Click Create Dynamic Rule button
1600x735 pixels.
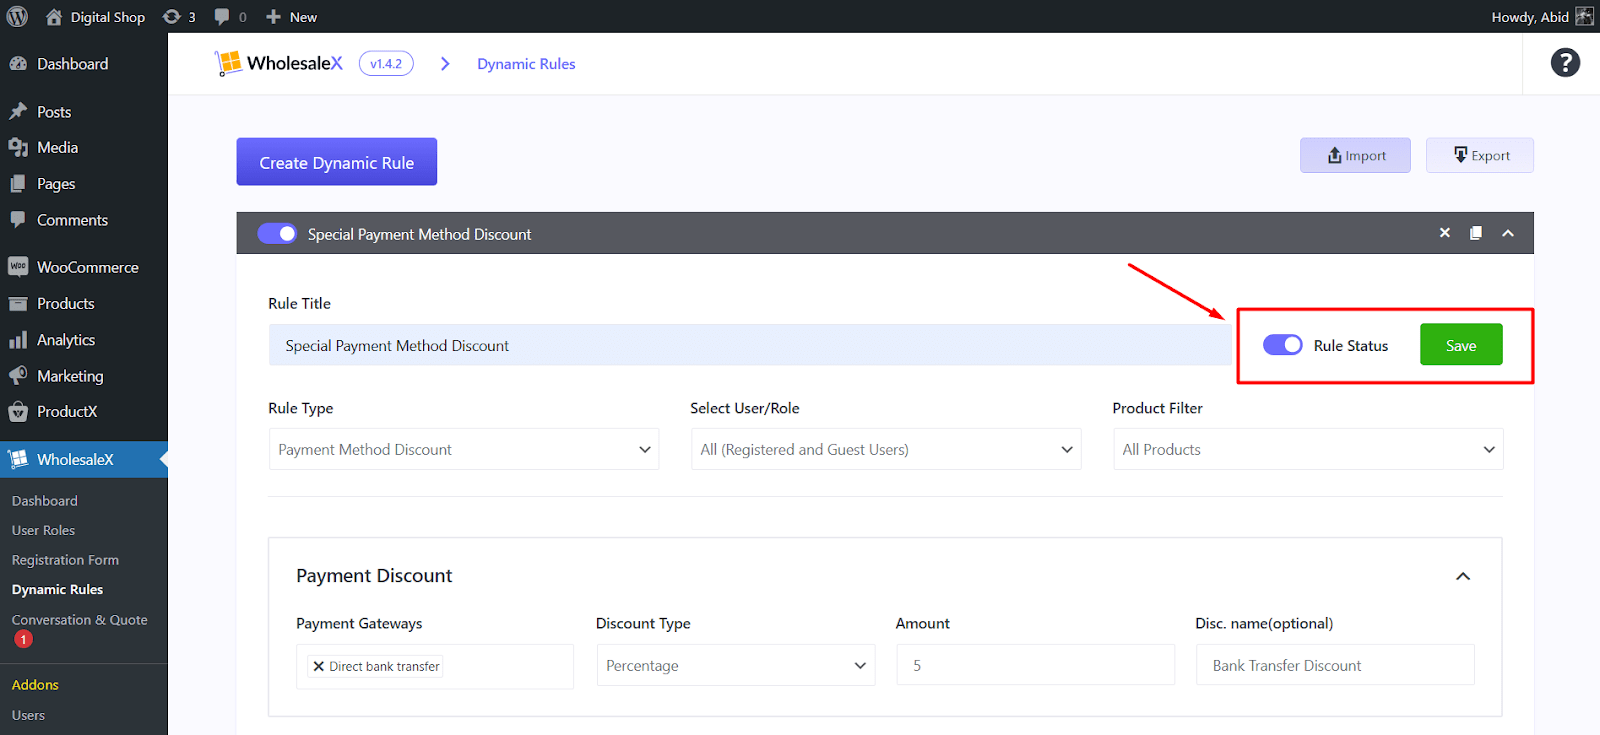click(337, 162)
